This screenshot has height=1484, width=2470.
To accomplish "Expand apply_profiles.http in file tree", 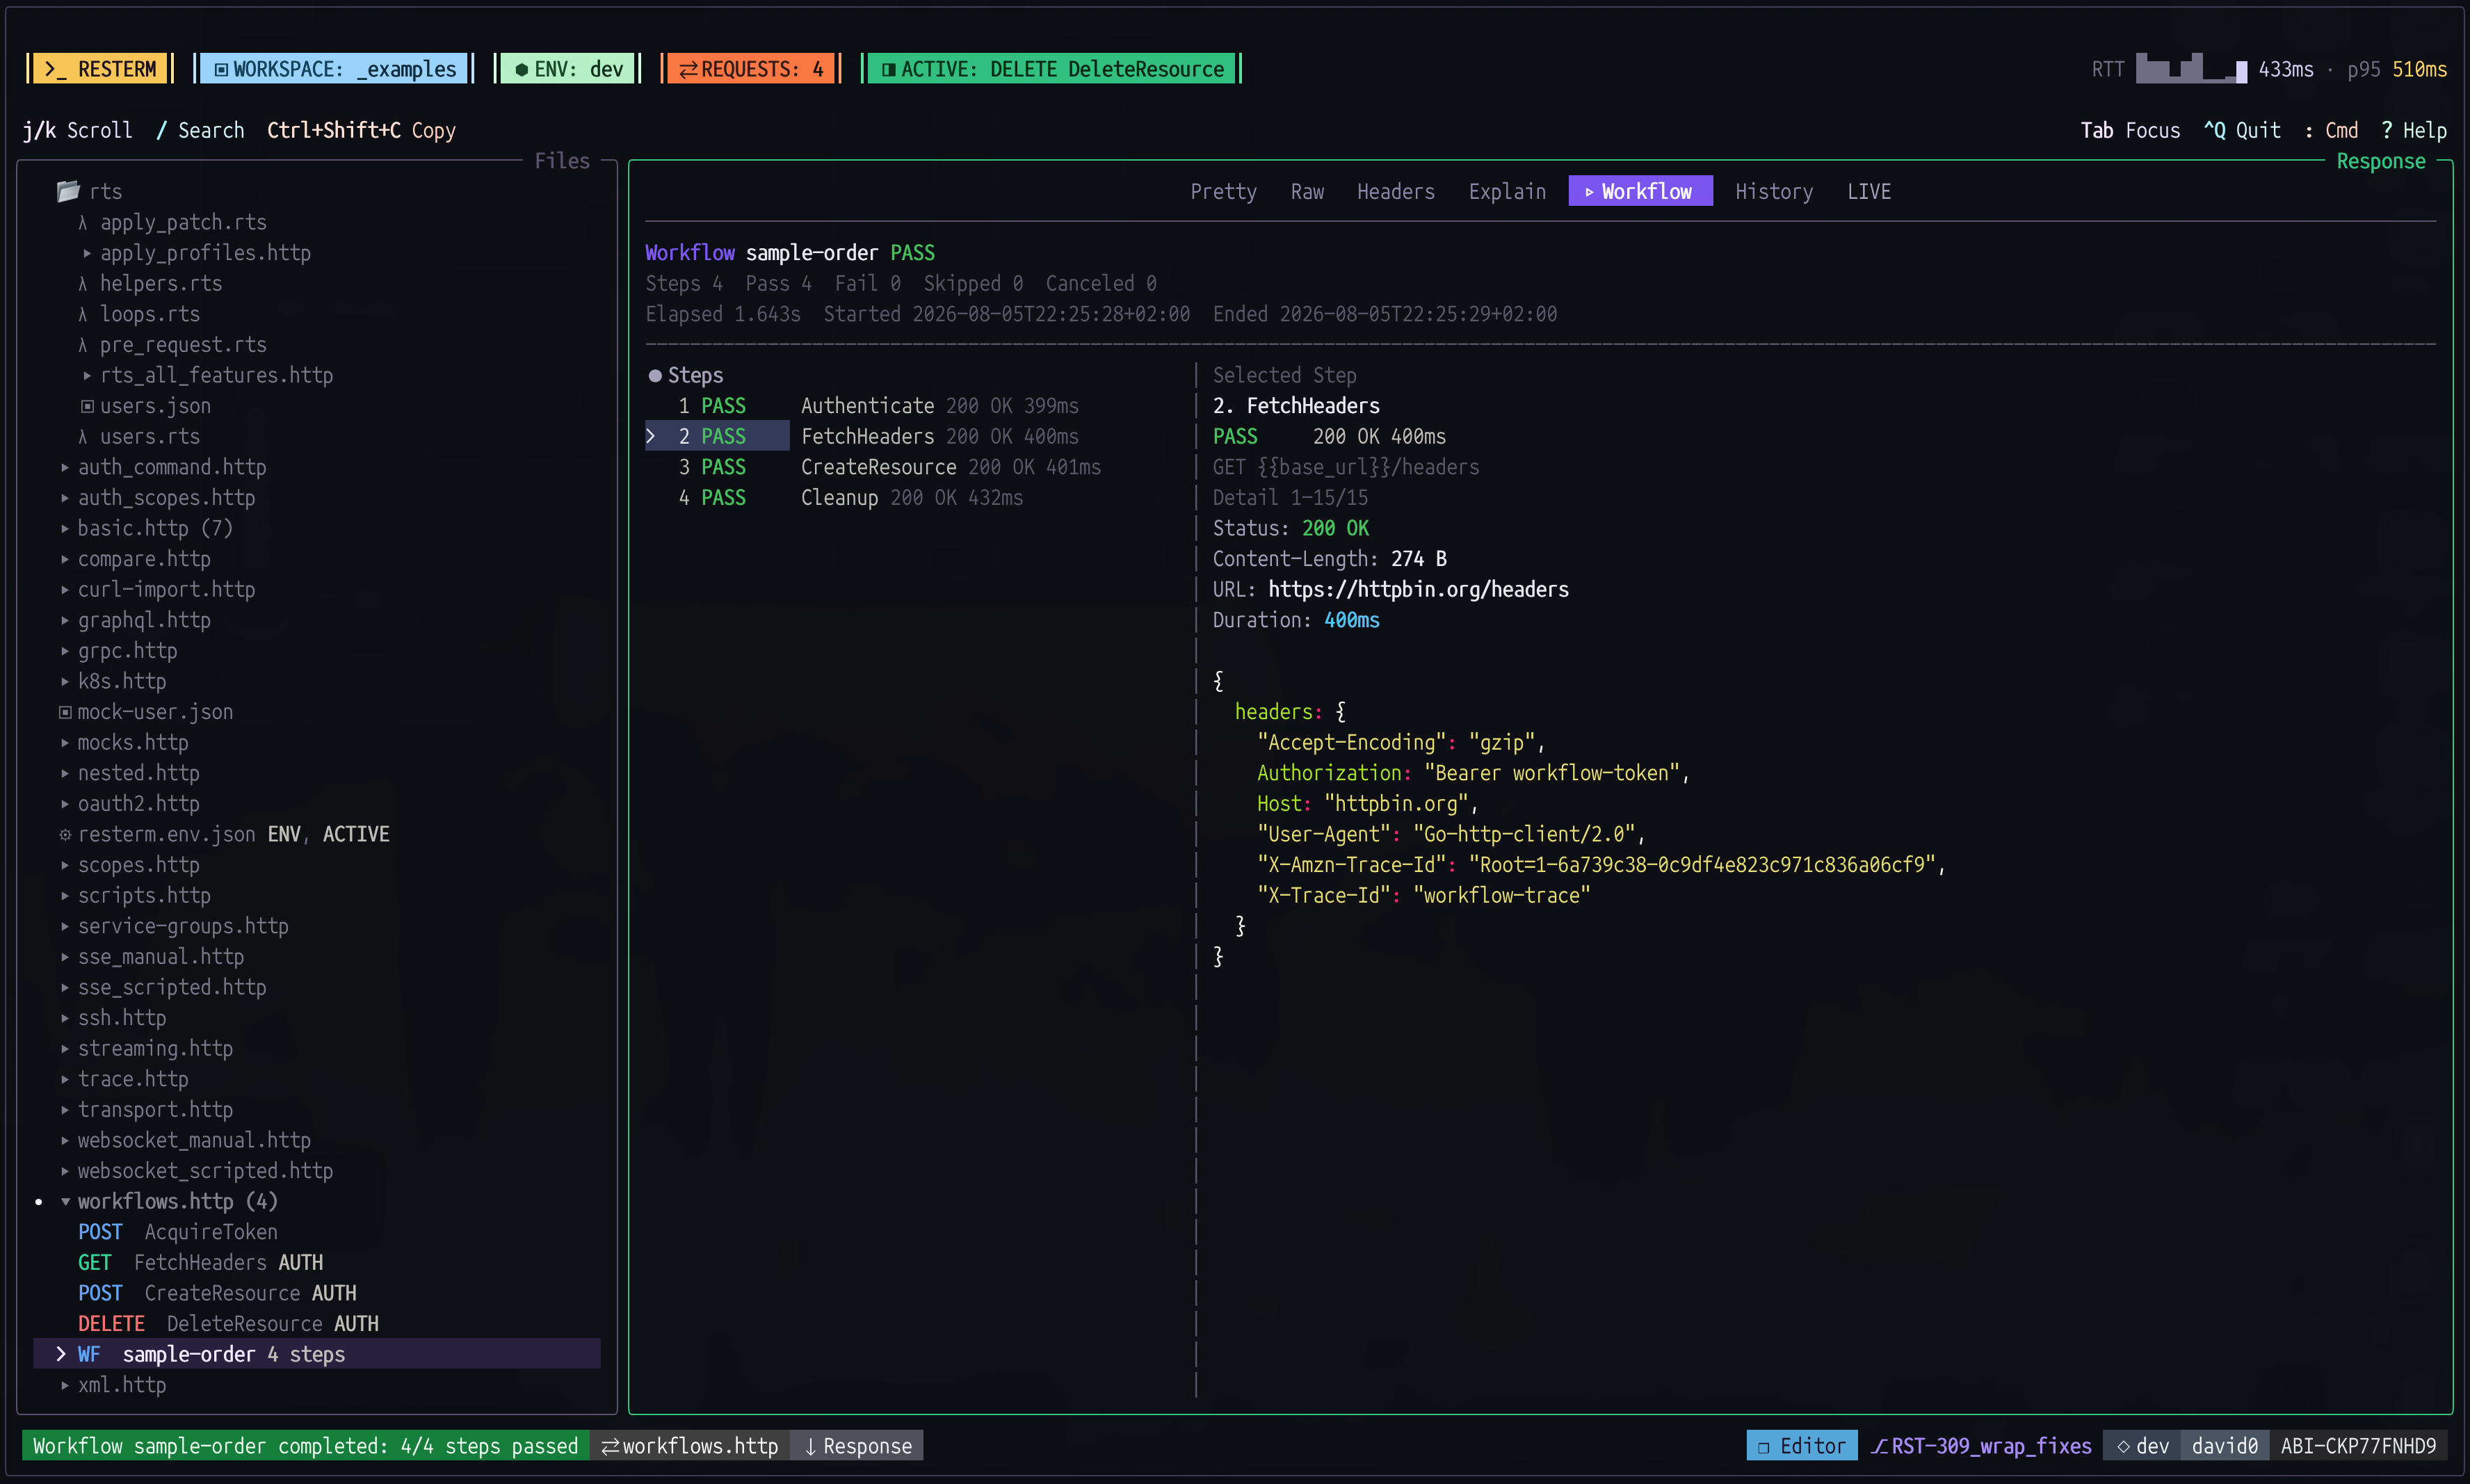I will tap(87, 253).
